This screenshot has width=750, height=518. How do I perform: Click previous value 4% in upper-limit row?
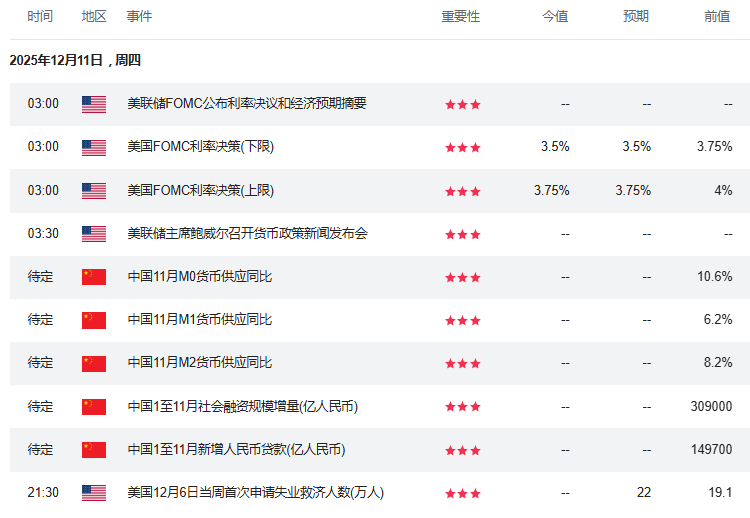point(723,190)
